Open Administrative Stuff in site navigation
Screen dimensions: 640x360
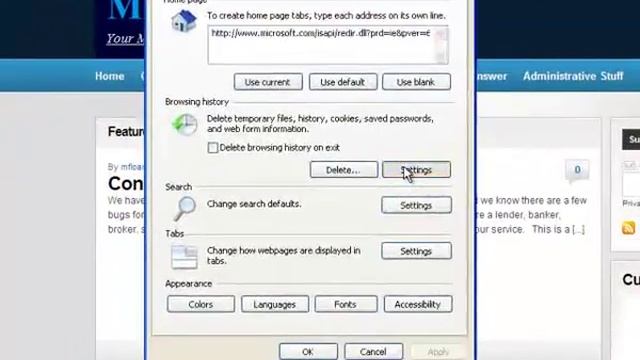pyautogui.click(x=573, y=76)
